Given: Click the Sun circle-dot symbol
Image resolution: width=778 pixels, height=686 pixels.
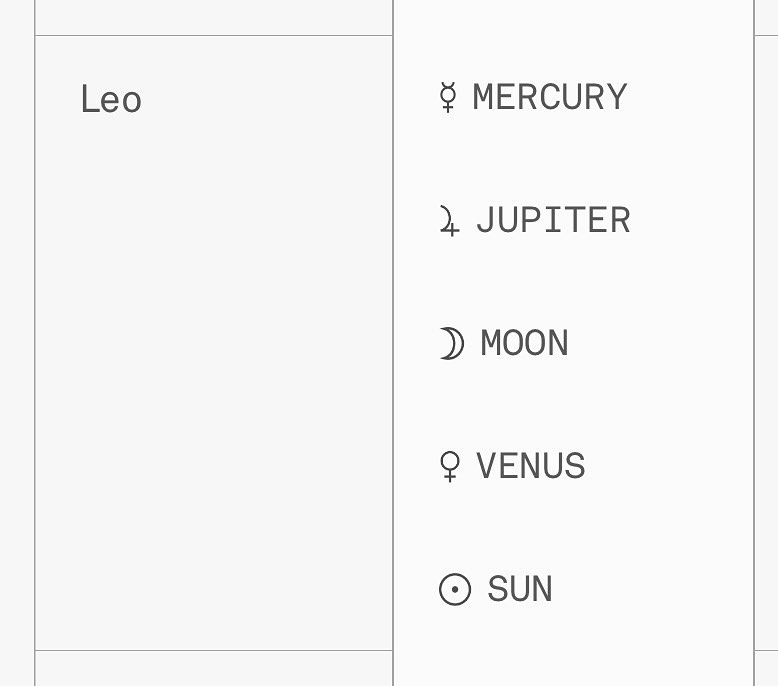Looking at the screenshot, I should coord(455,590).
